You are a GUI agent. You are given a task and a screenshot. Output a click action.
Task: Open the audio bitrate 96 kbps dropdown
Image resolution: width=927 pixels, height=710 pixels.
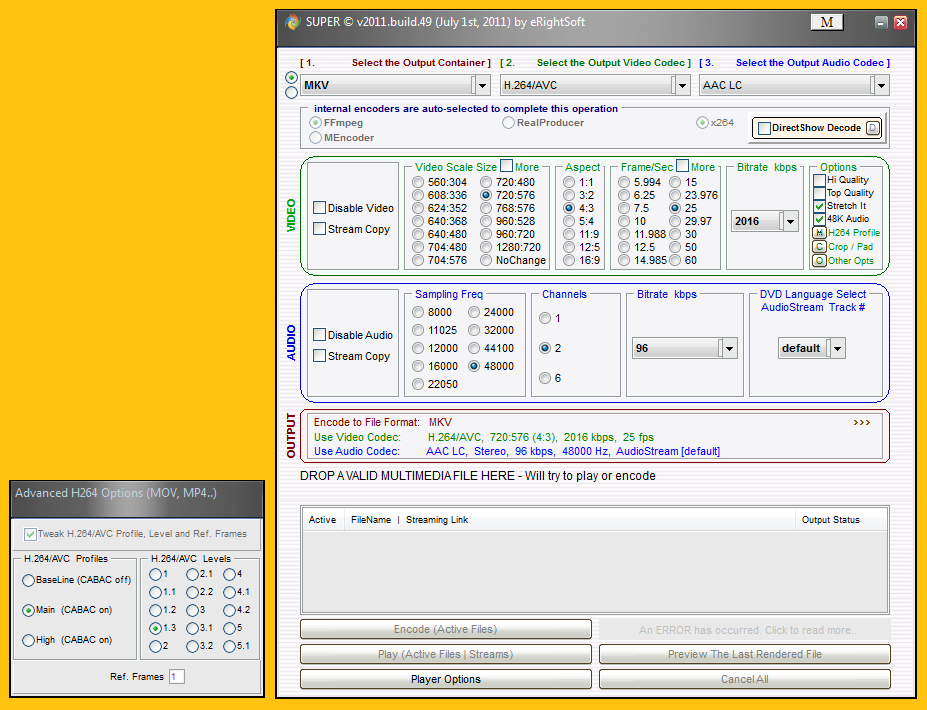728,348
